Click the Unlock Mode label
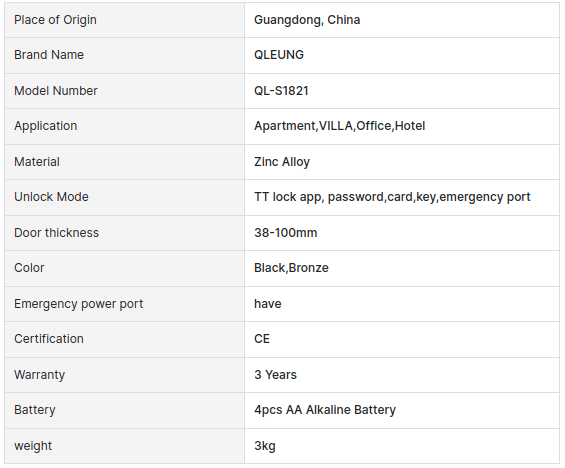 [x=51, y=197]
